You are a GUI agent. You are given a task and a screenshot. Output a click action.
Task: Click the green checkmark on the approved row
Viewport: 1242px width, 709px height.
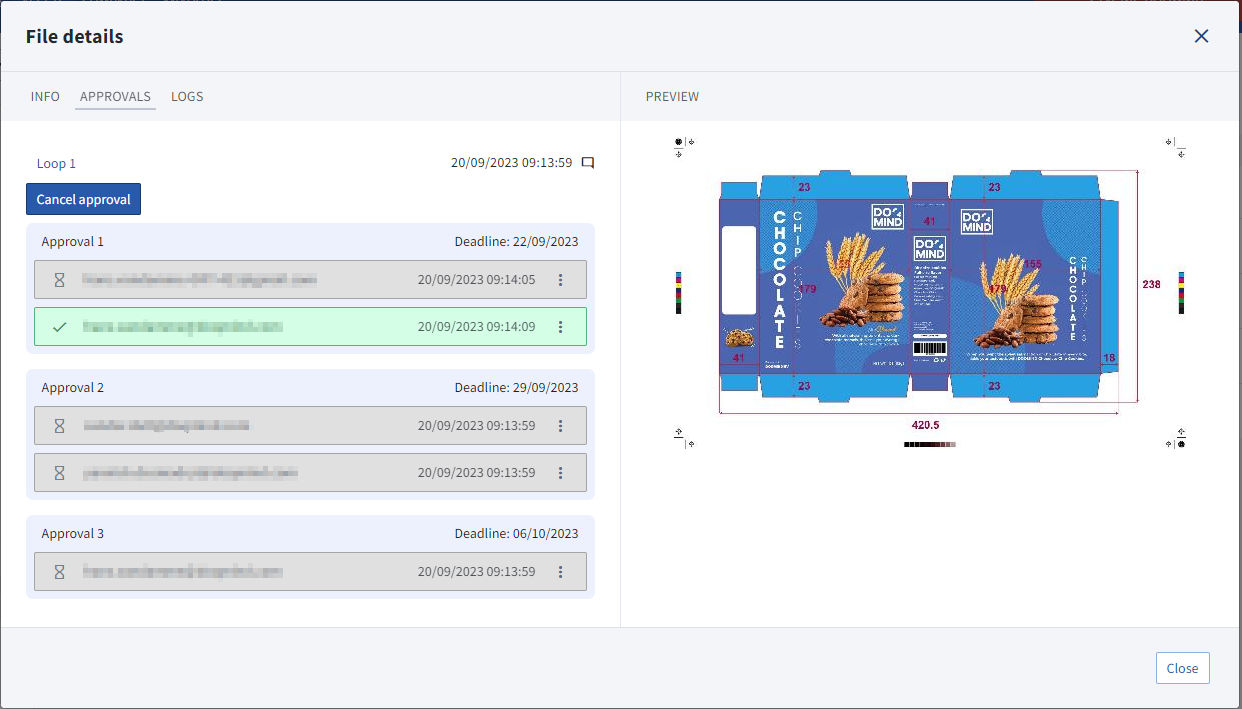(59, 326)
